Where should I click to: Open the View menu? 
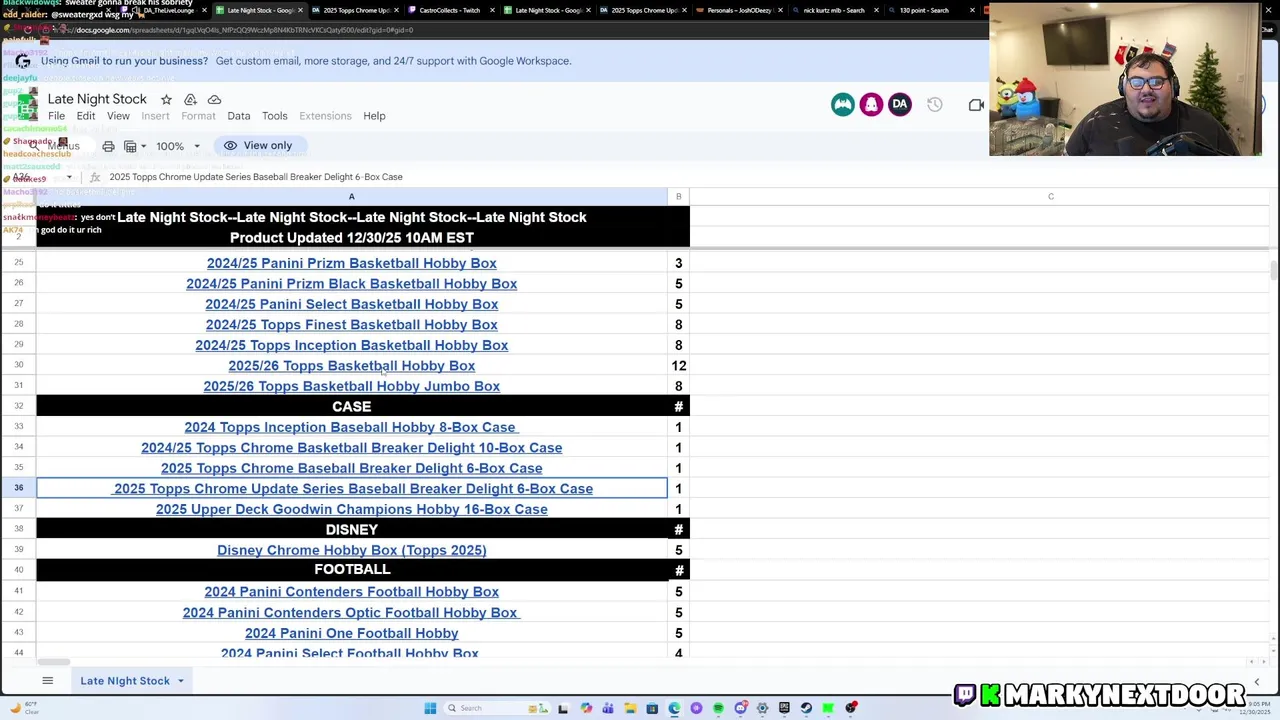[118, 116]
